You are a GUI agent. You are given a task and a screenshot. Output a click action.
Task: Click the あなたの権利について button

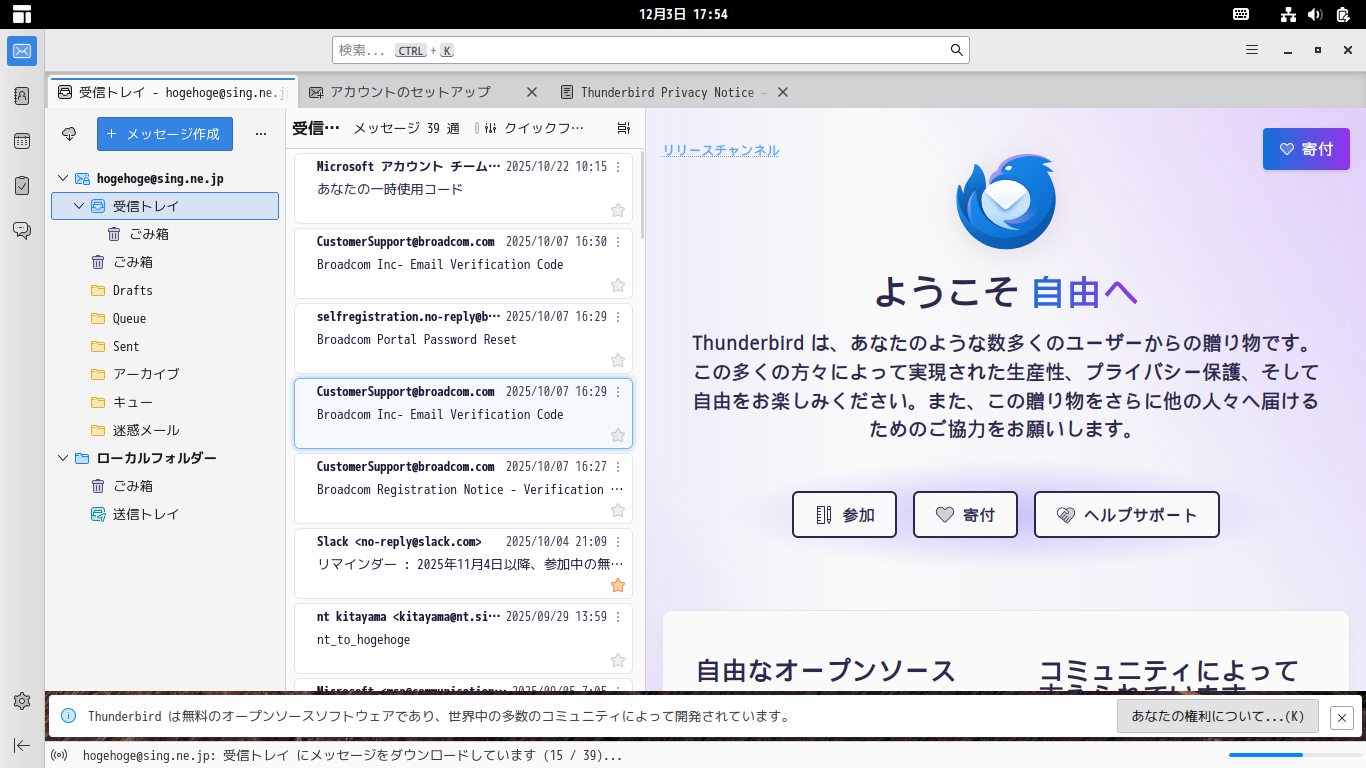1218,717
